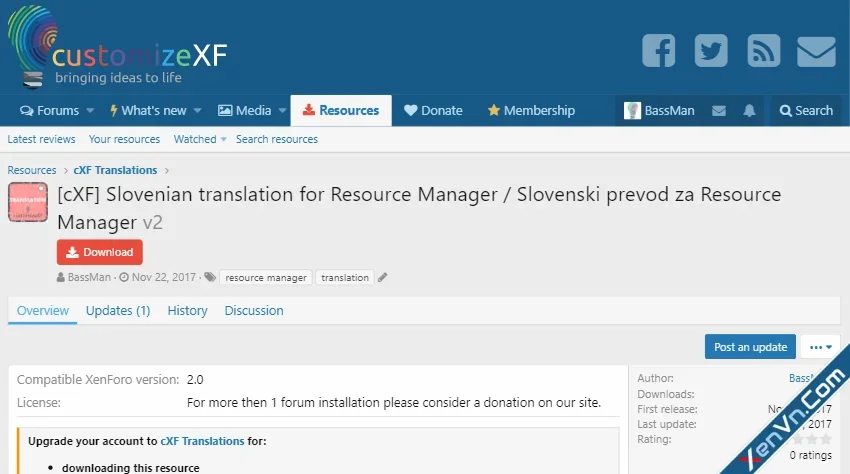The height and width of the screenshot is (474, 850).
Task: Open the Twitter icon in header
Action: coord(711,51)
